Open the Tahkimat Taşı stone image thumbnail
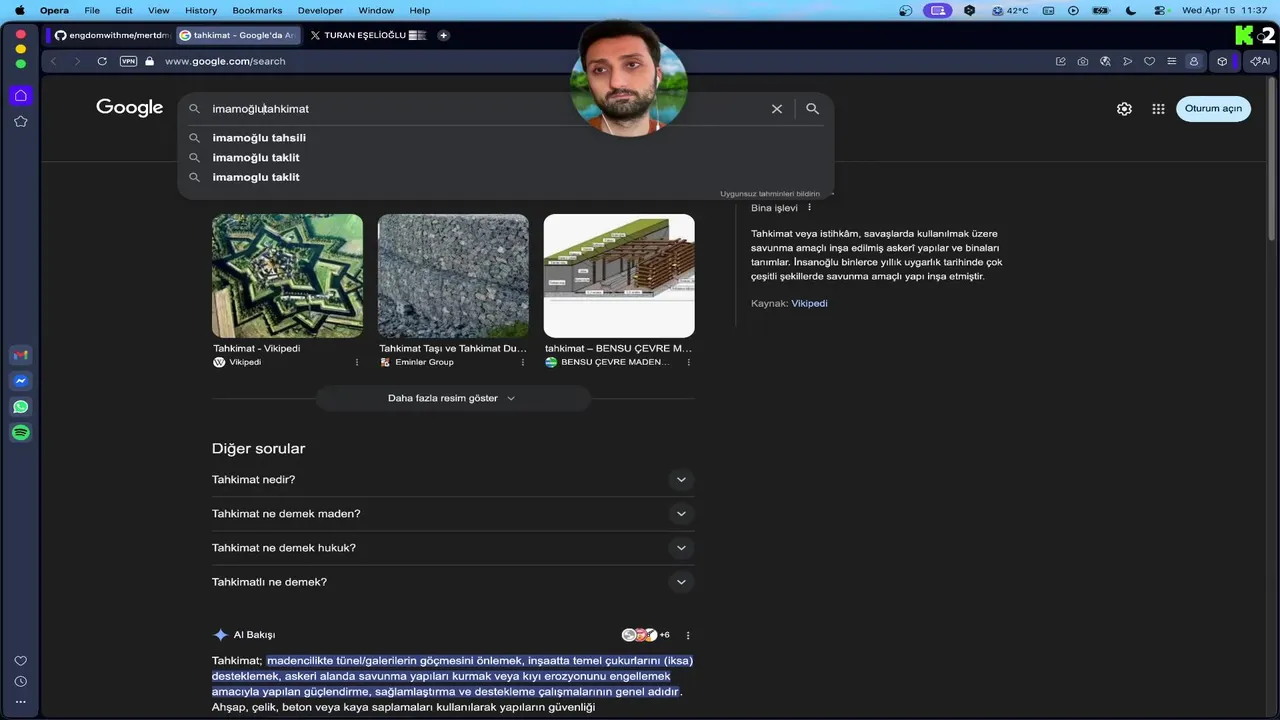The height and width of the screenshot is (720, 1280). (x=453, y=276)
